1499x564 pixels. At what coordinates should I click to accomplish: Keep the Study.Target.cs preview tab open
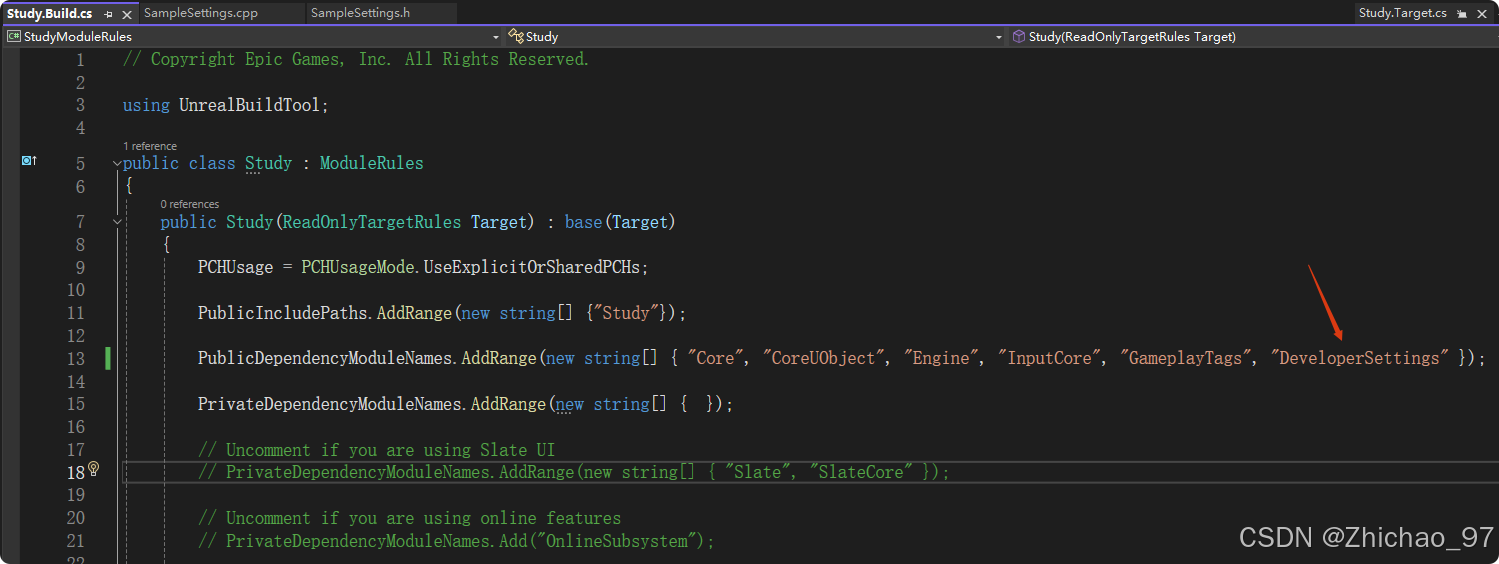[1462, 14]
